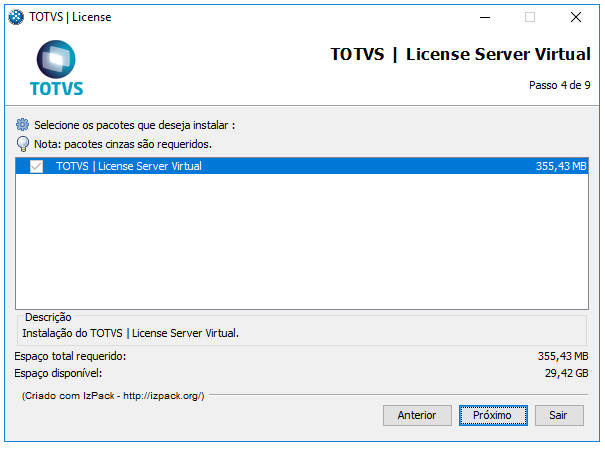Proceed with the Próximo button
This screenshot has height=449, width=605.
492,415
